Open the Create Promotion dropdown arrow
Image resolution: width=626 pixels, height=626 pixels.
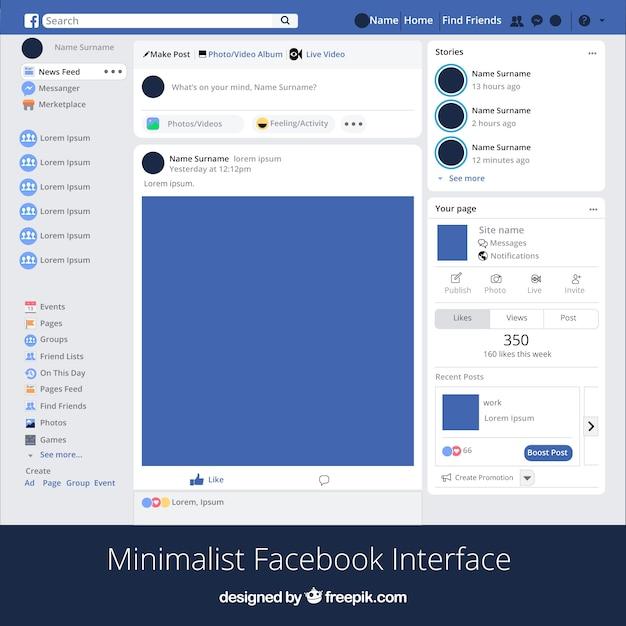(527, 478)
